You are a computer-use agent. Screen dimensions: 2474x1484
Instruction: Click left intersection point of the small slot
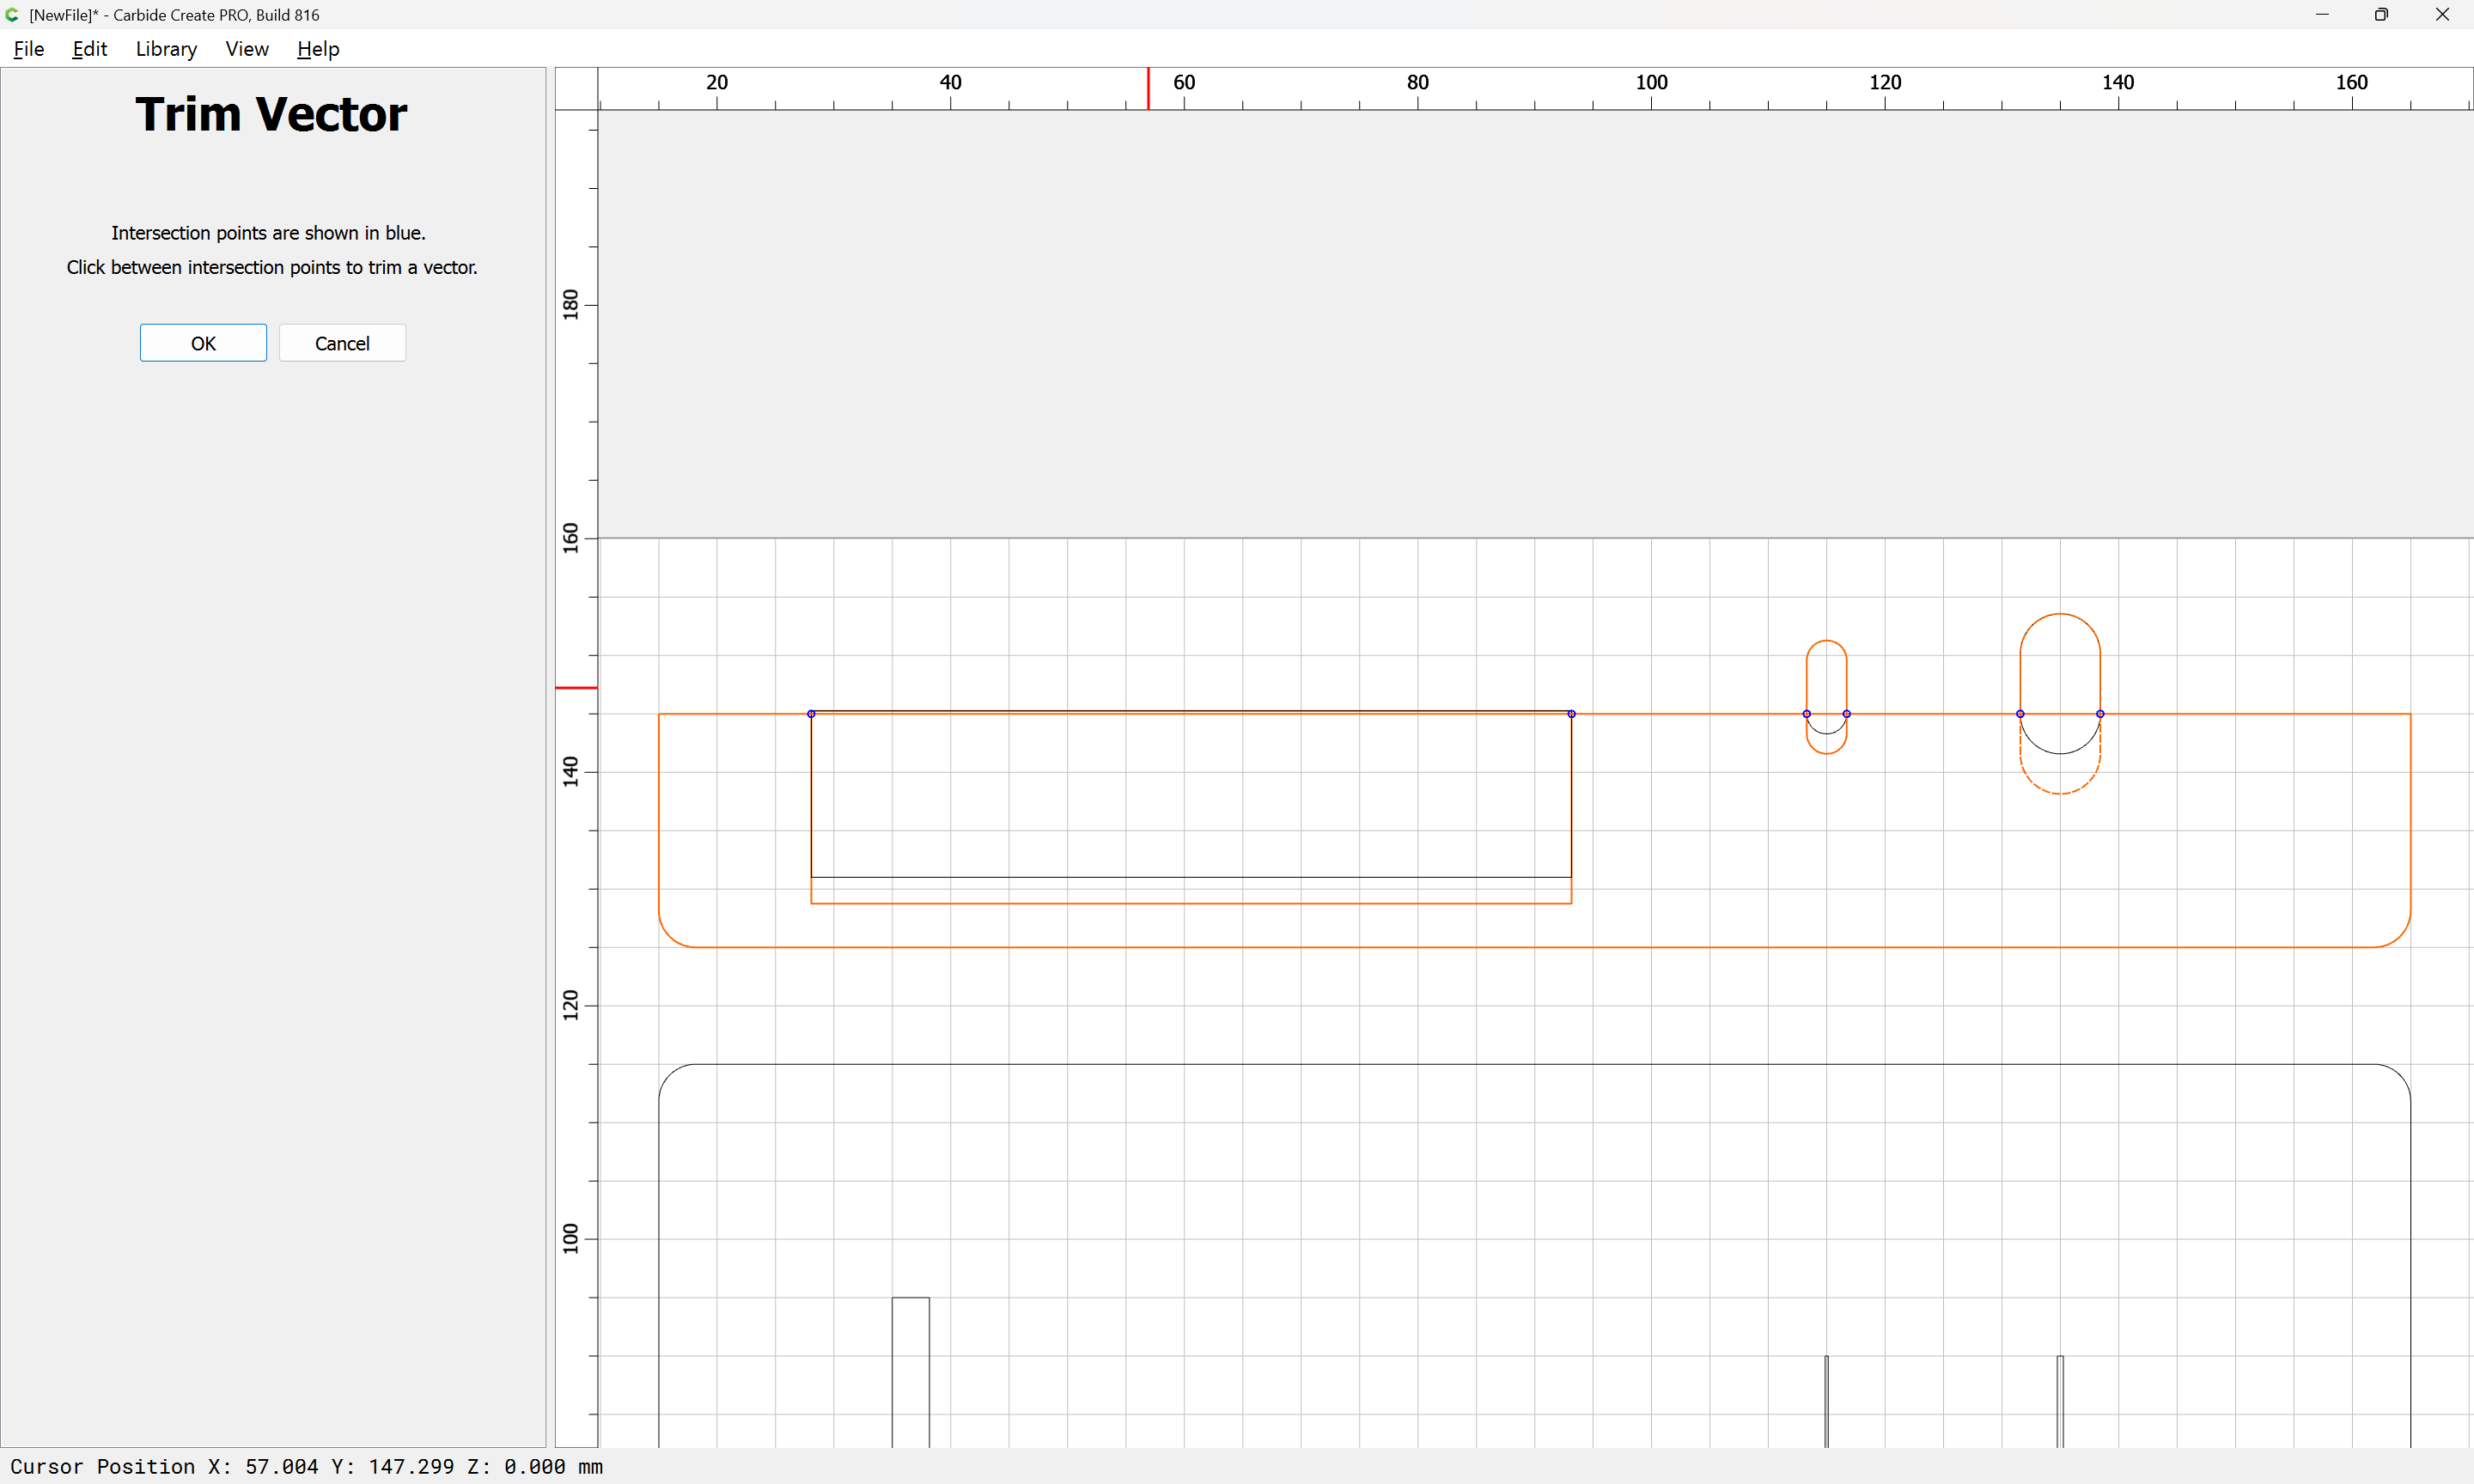coord(1806,714)
